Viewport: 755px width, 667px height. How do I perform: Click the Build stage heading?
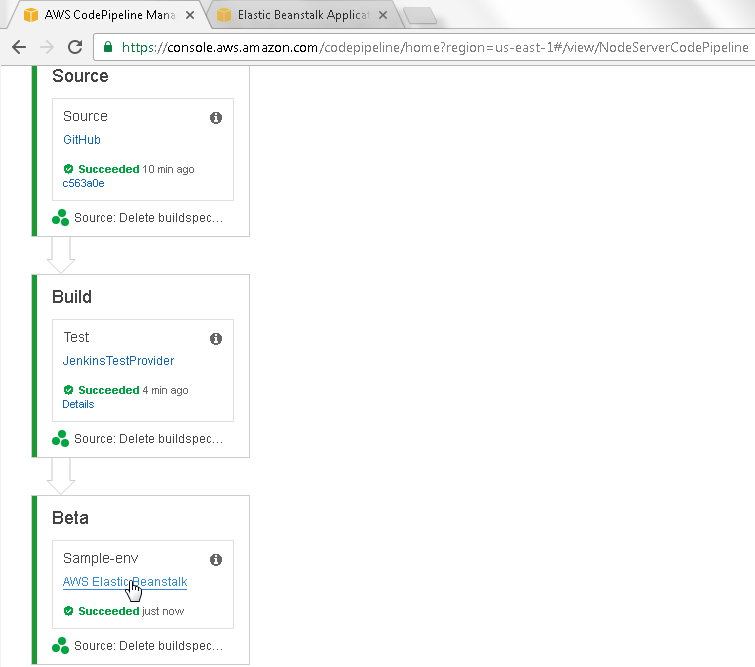72,297
